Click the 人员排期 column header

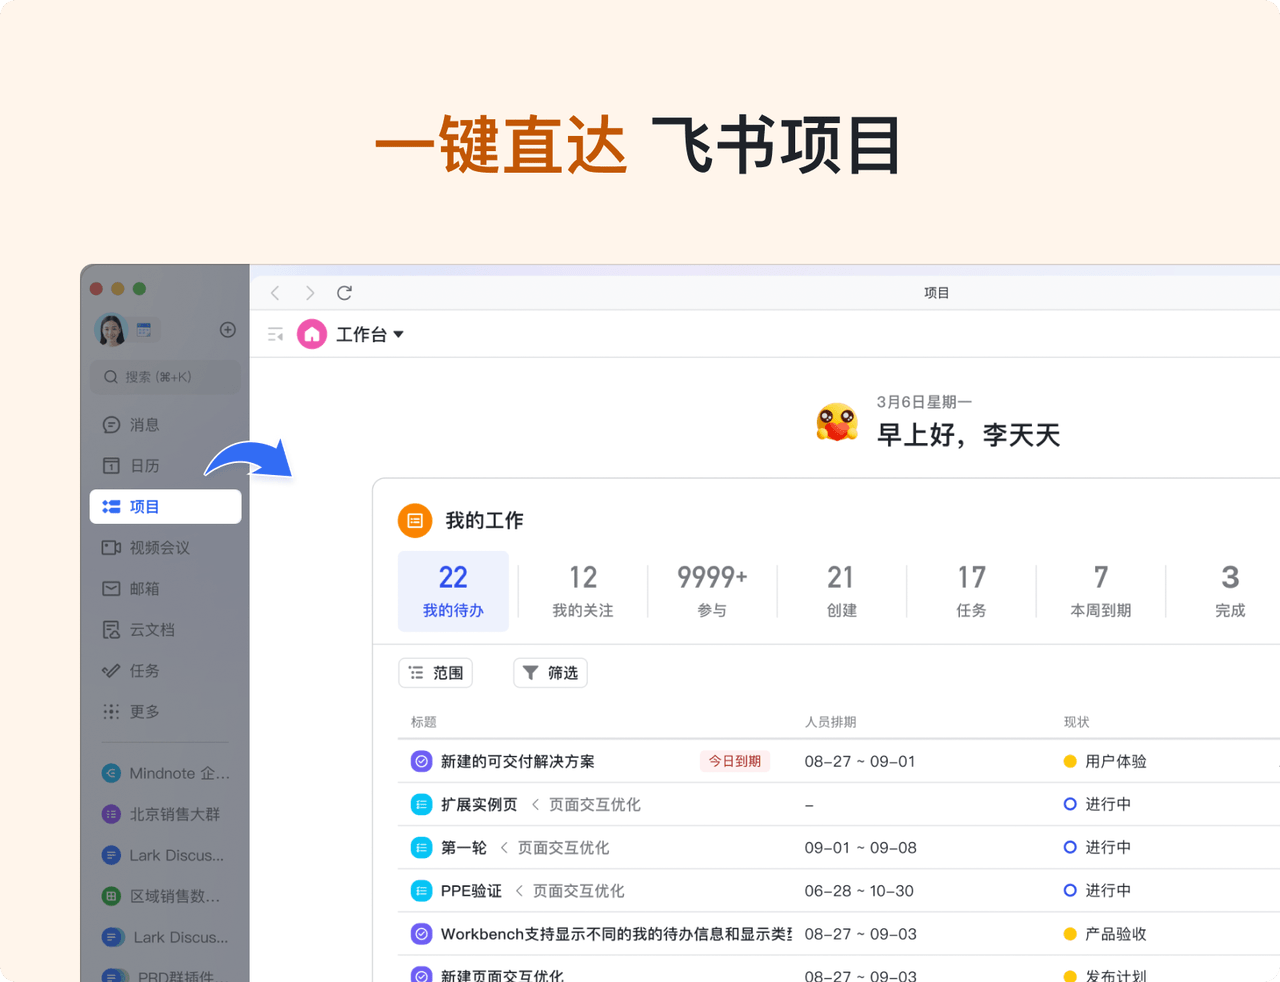coord(831,722)
